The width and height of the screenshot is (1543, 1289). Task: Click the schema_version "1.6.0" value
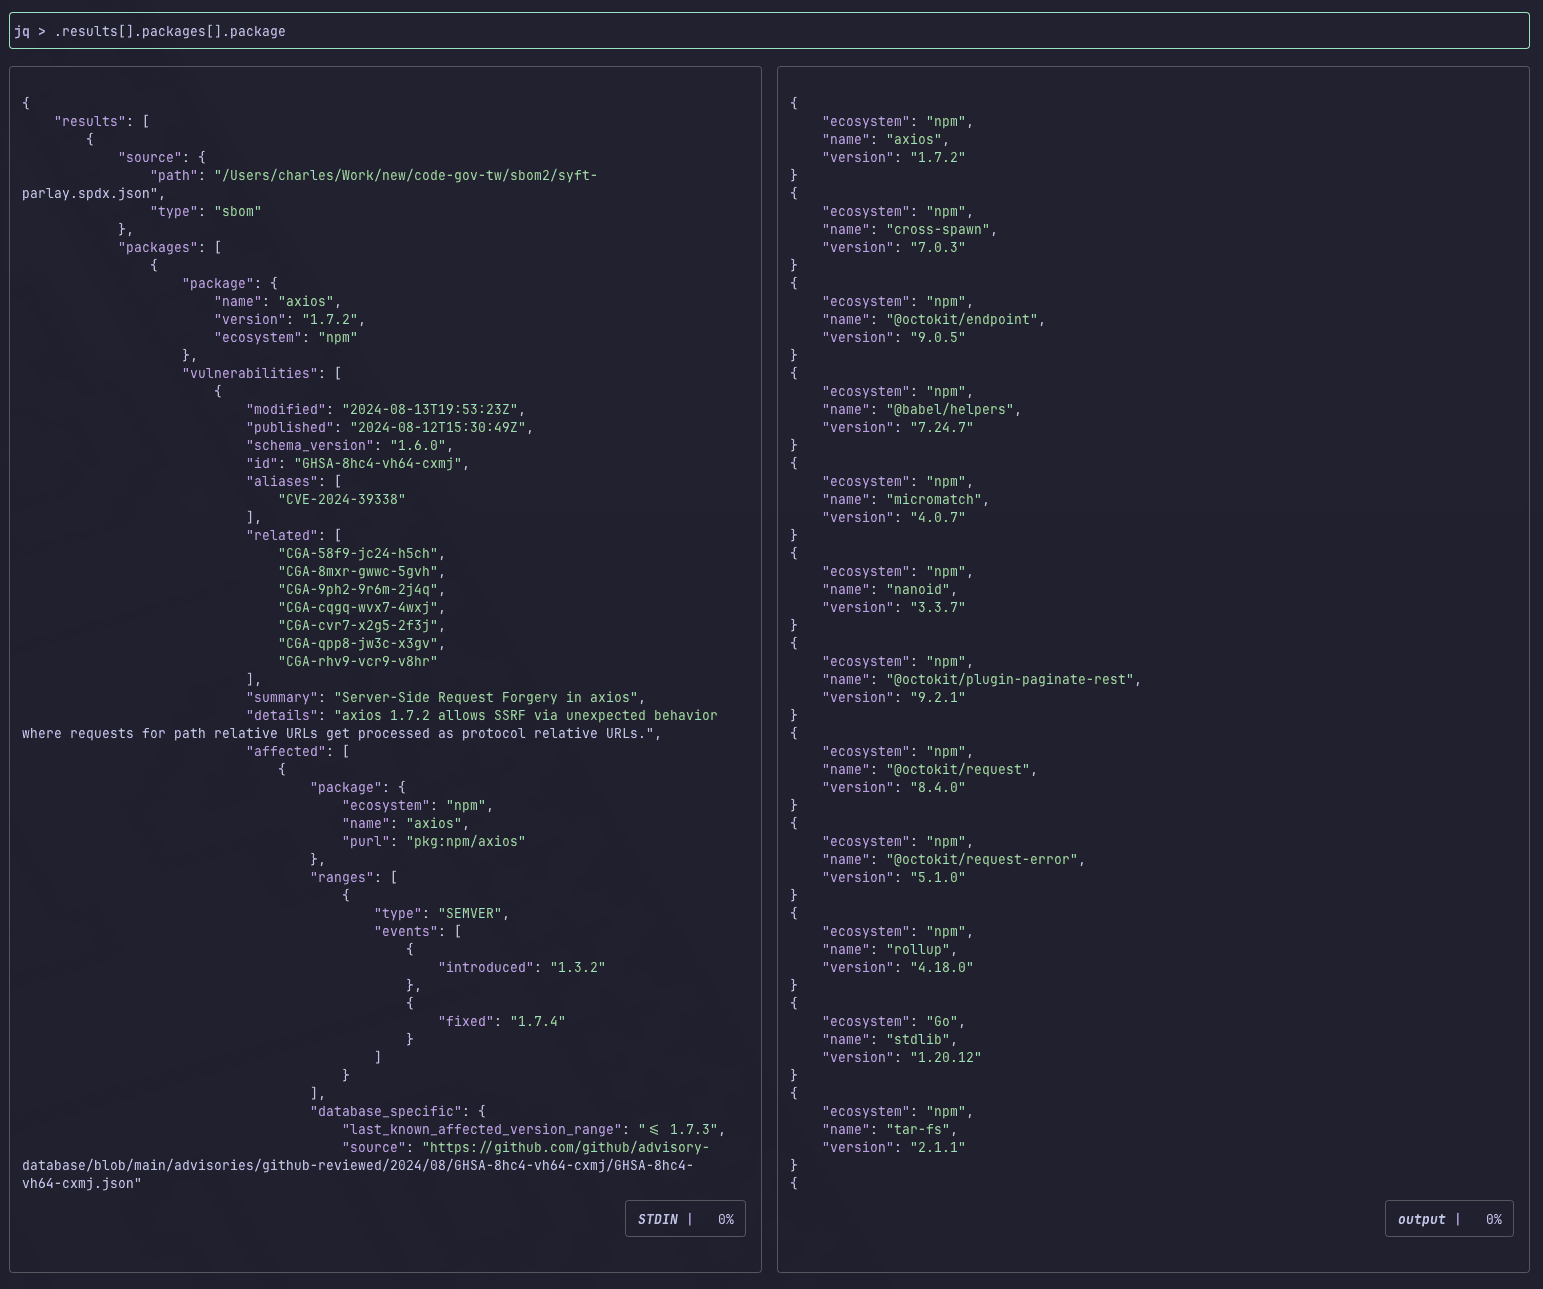pyautogui.click(x=418, y=445)
